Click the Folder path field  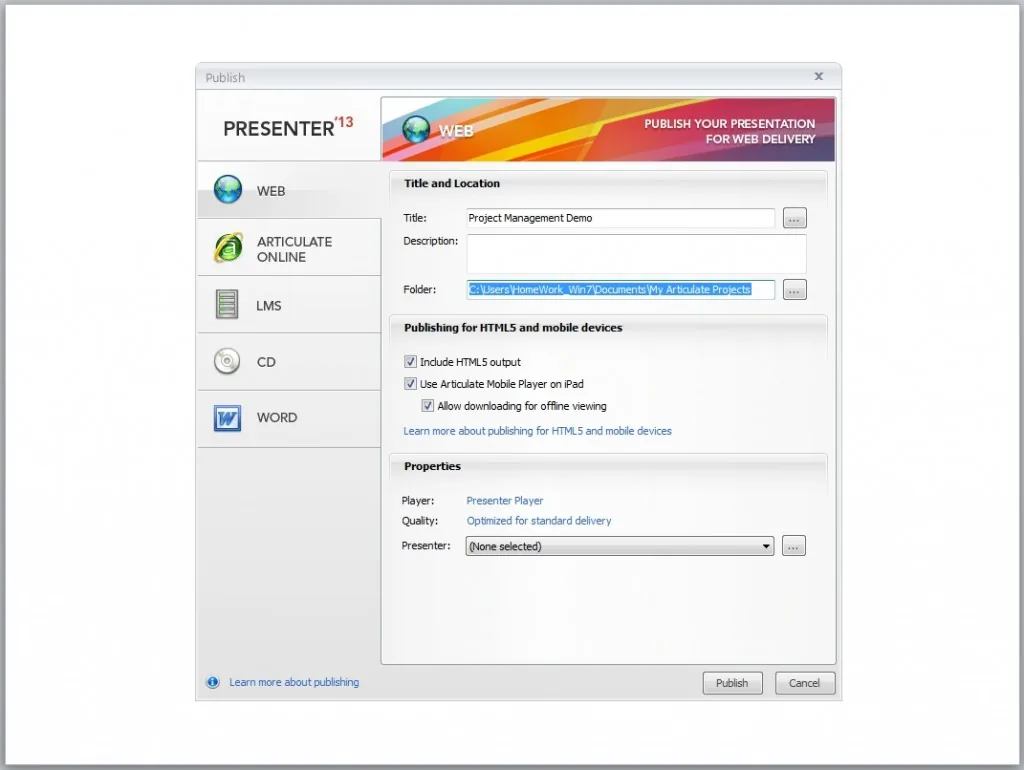620,289
